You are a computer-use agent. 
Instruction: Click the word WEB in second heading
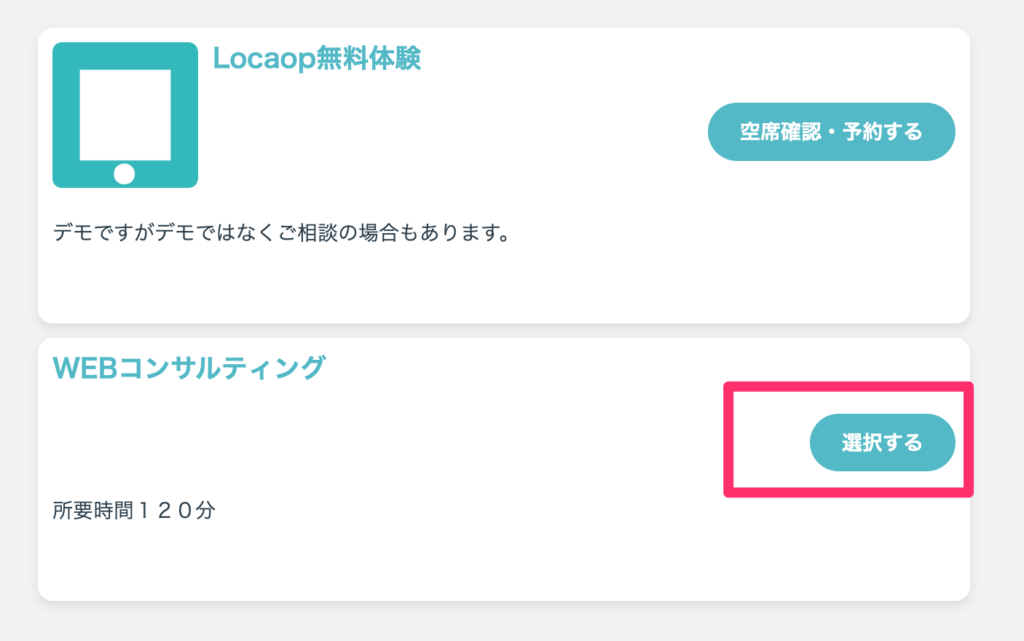[85, 368]
